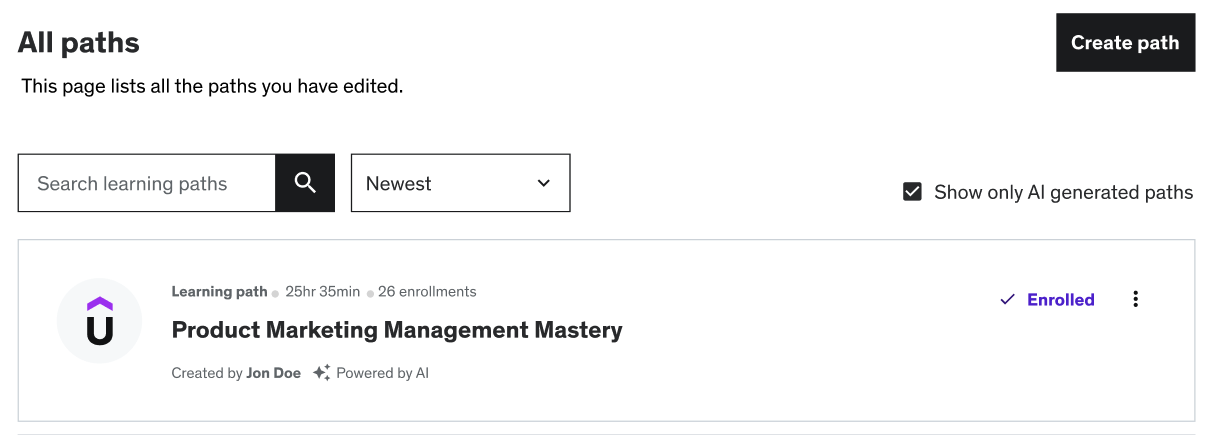This screenshot has height=435, width=1212.
Task: Click the 25hr 35min duration text
Action: point(322,292)
